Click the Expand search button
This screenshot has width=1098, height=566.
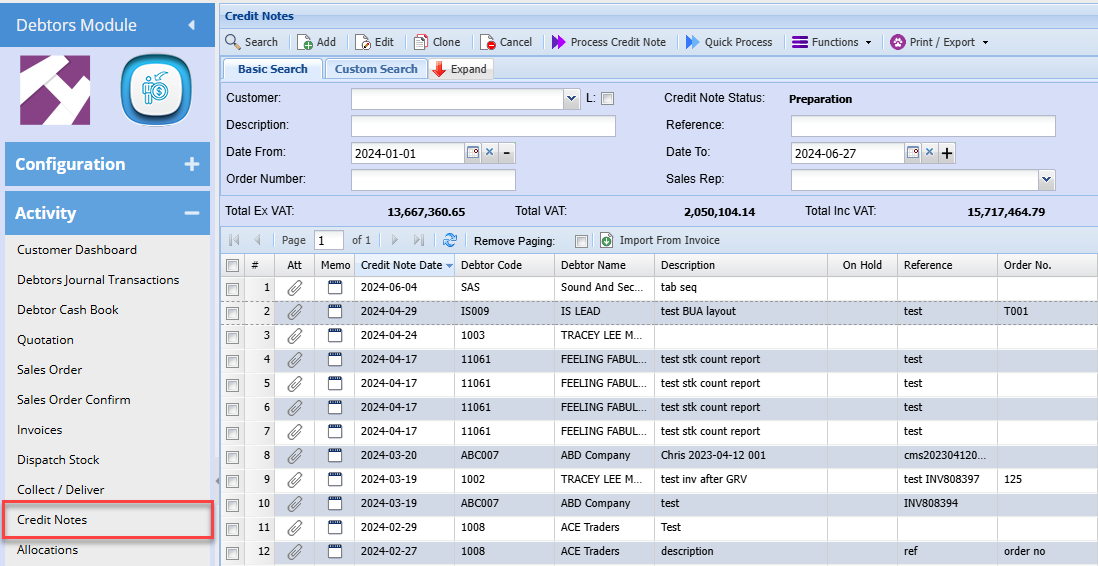(x=460, y=69)
